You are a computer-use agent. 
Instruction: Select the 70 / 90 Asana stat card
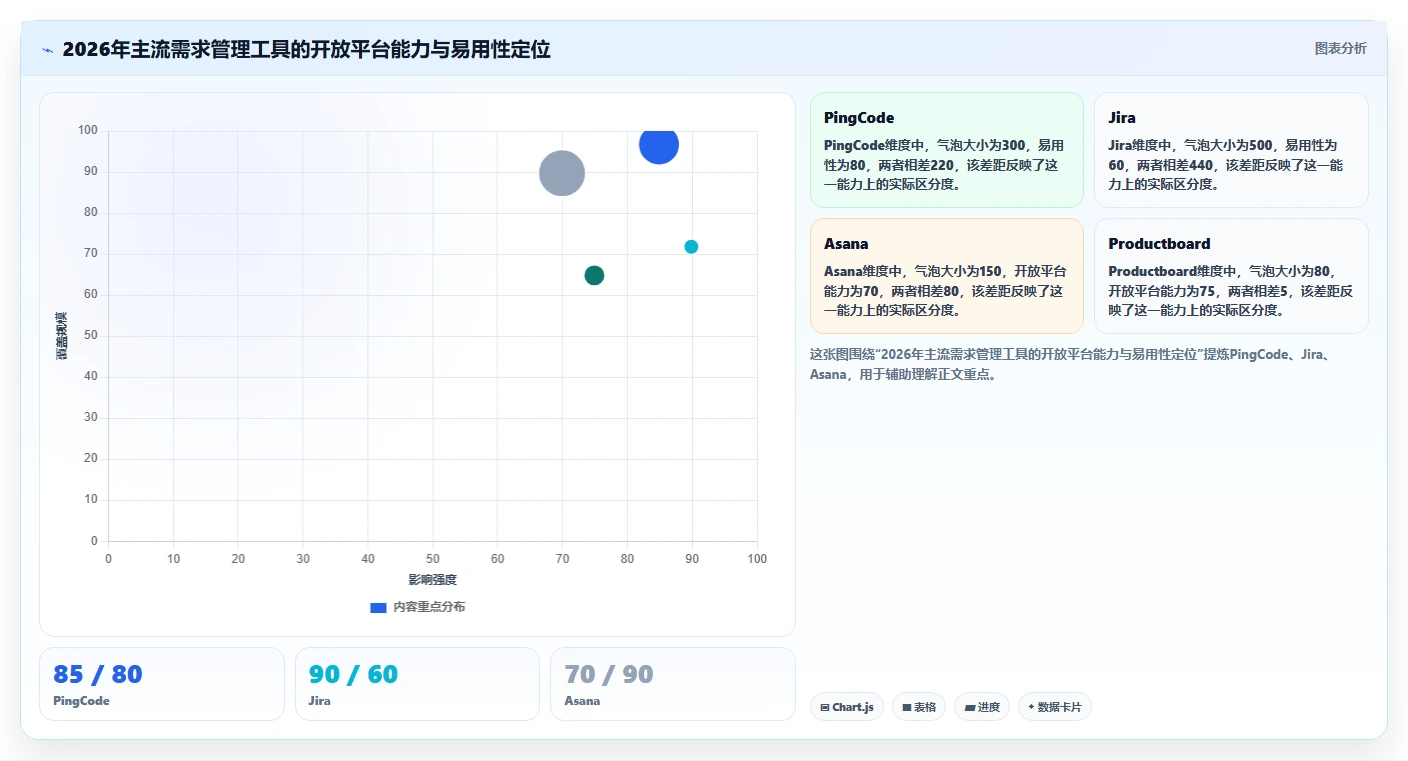673,684
